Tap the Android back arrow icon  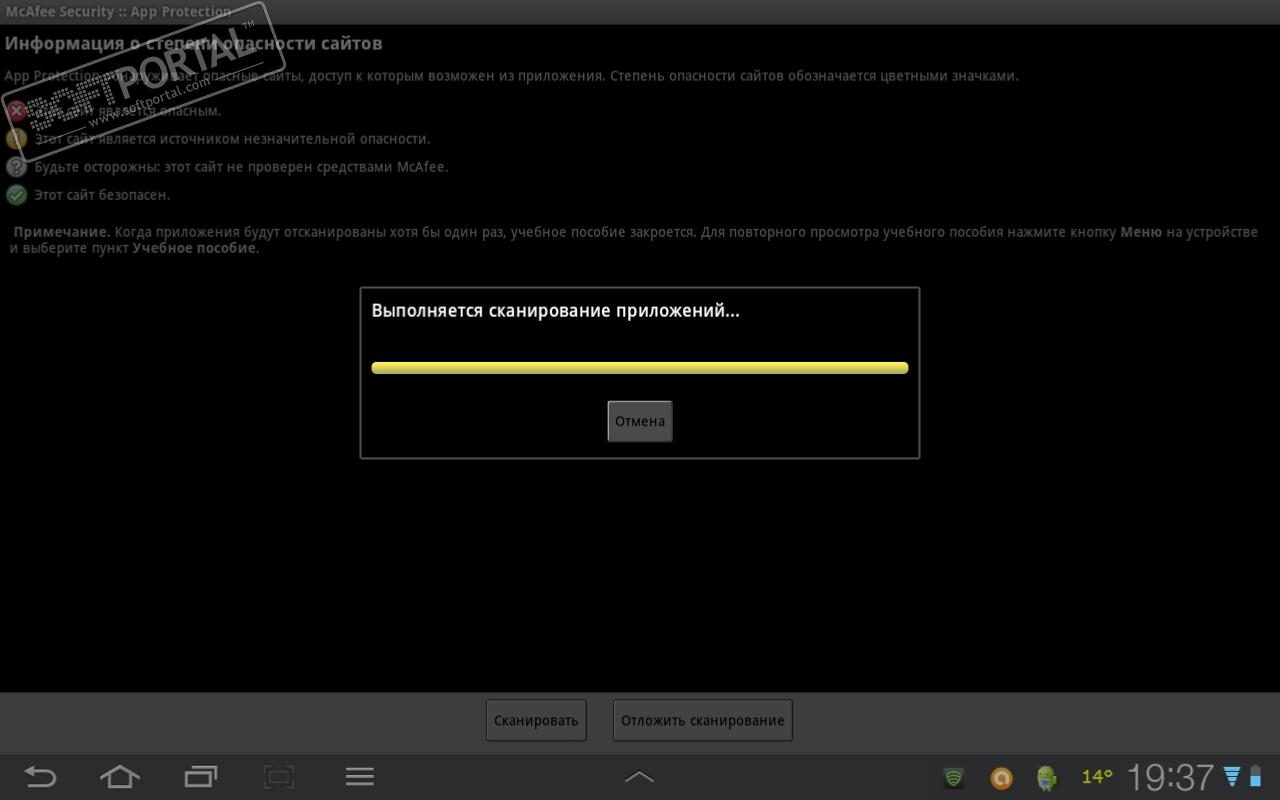(x=40, y=777)
